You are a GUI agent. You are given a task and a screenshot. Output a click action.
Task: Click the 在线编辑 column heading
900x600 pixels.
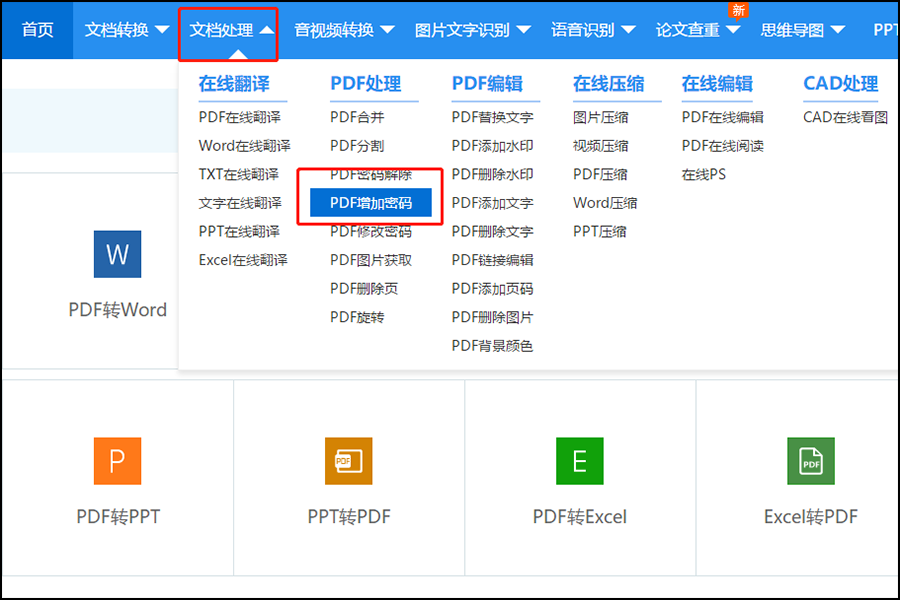tap(717, 84)
